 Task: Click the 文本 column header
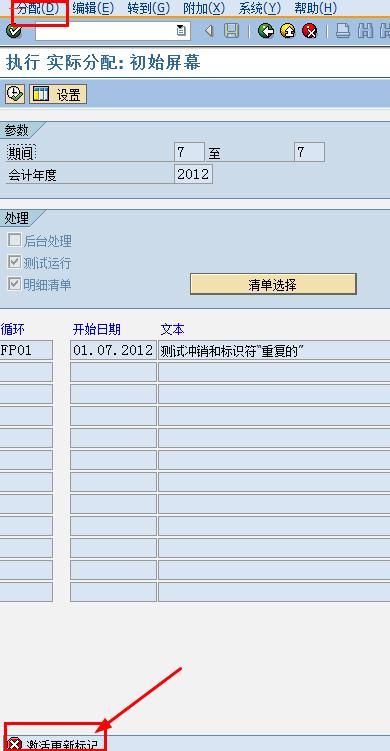click(172, 329)
